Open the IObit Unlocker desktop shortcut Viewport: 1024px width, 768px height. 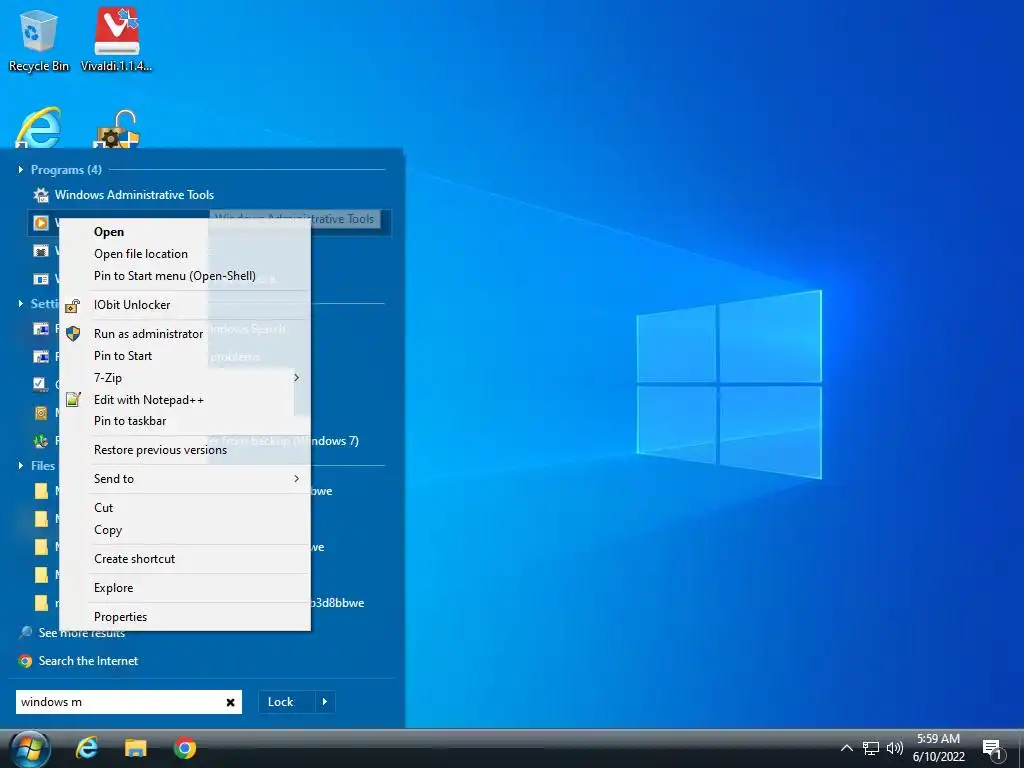[117, 129]
